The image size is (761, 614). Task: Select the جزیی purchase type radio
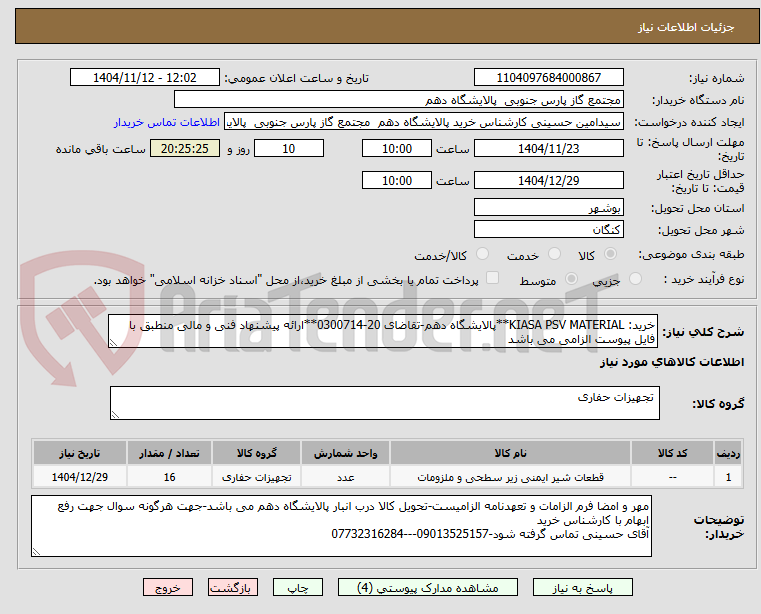(635, 279)
